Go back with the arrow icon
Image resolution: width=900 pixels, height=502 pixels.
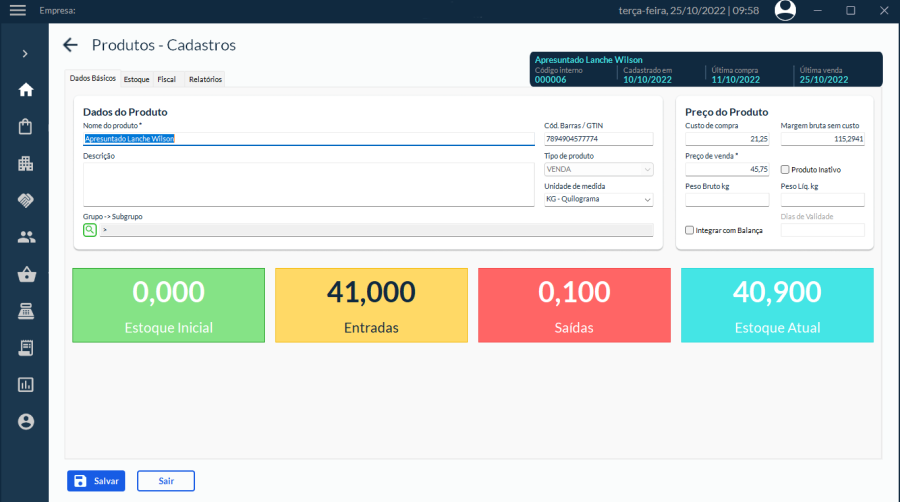(70, 45)
